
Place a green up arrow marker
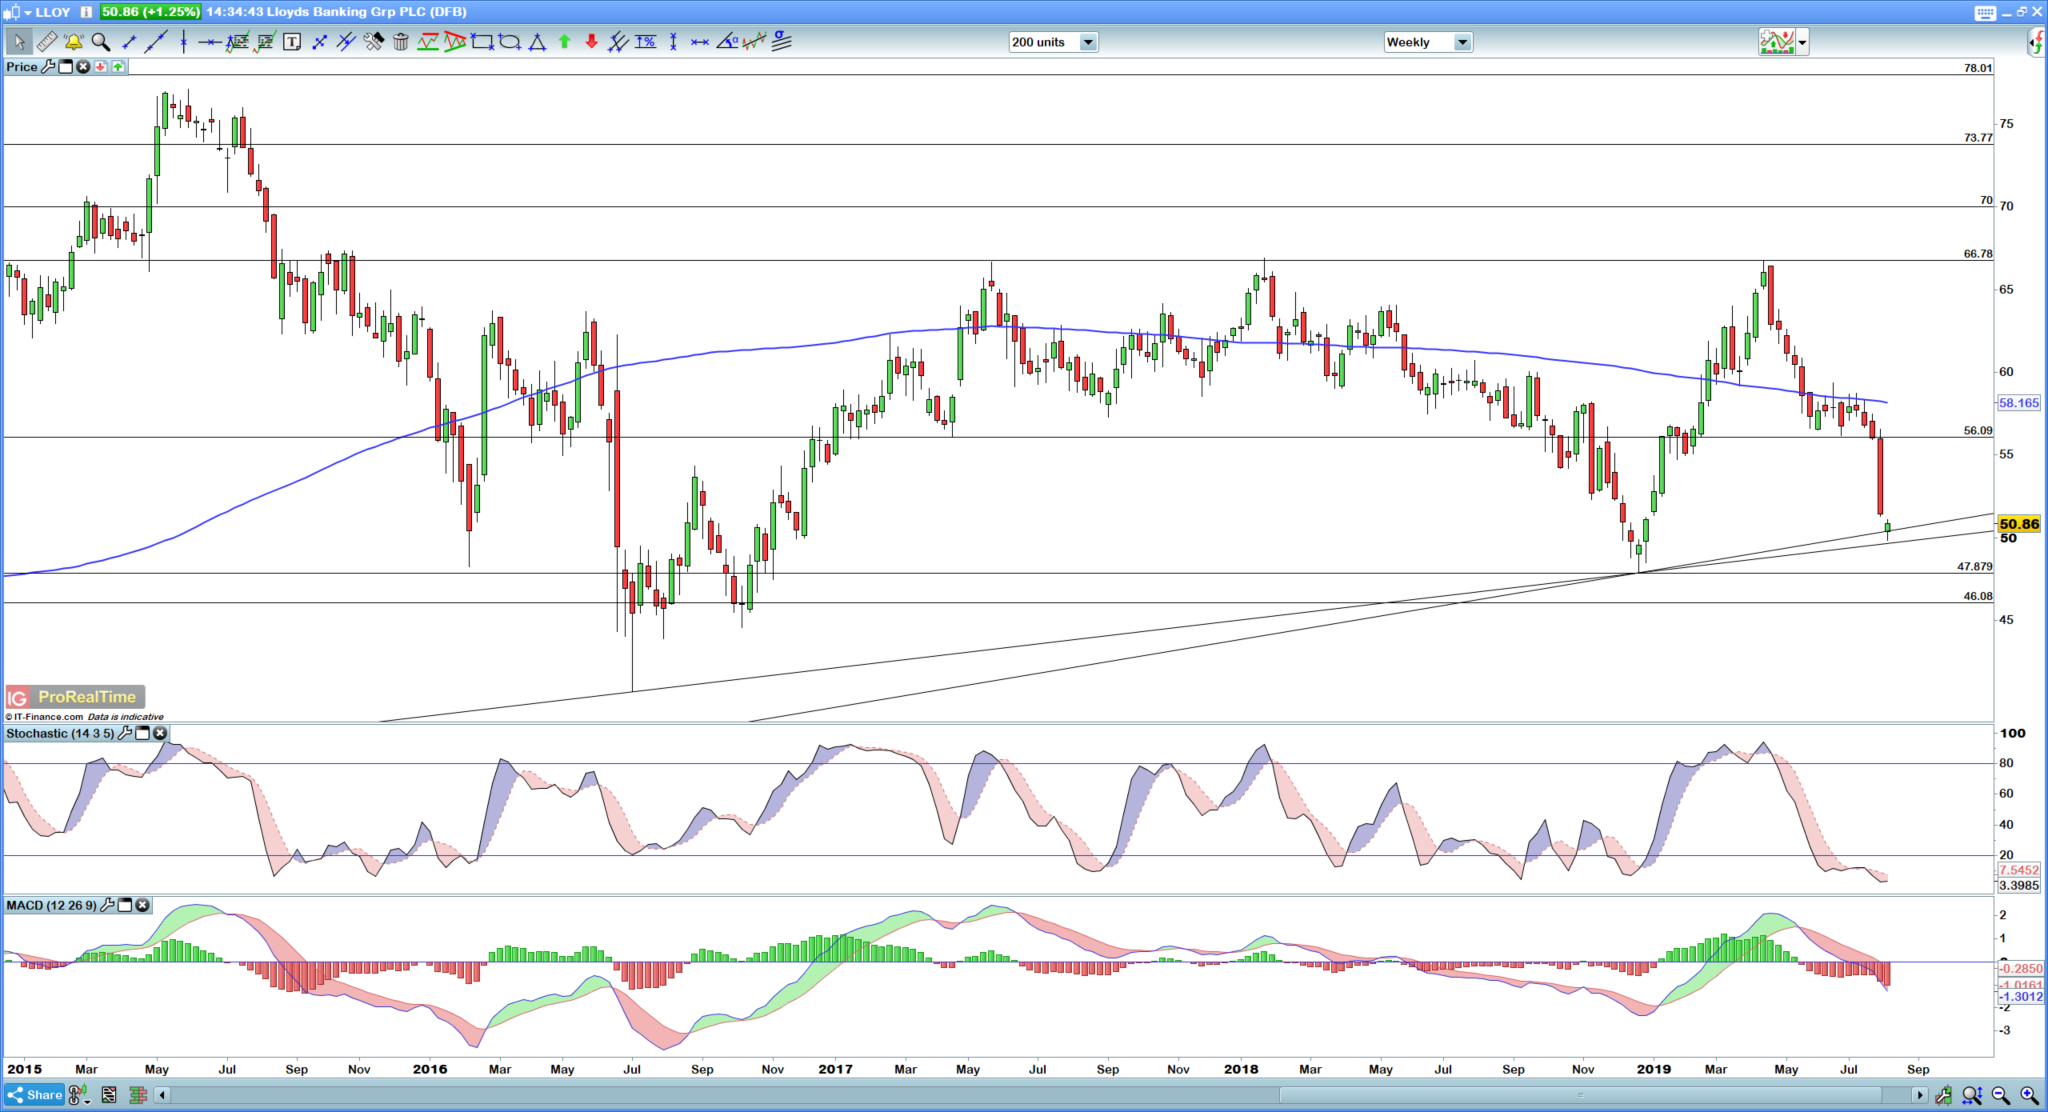564,42
